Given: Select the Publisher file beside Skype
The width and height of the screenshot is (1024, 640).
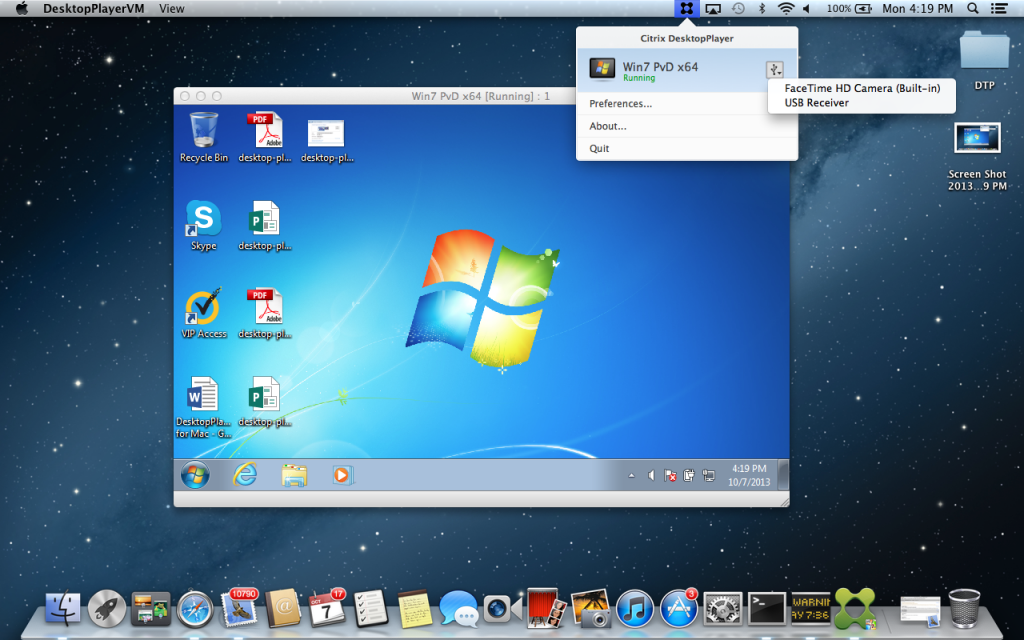Looking at the screenshot, I should (x=264, y=225).
